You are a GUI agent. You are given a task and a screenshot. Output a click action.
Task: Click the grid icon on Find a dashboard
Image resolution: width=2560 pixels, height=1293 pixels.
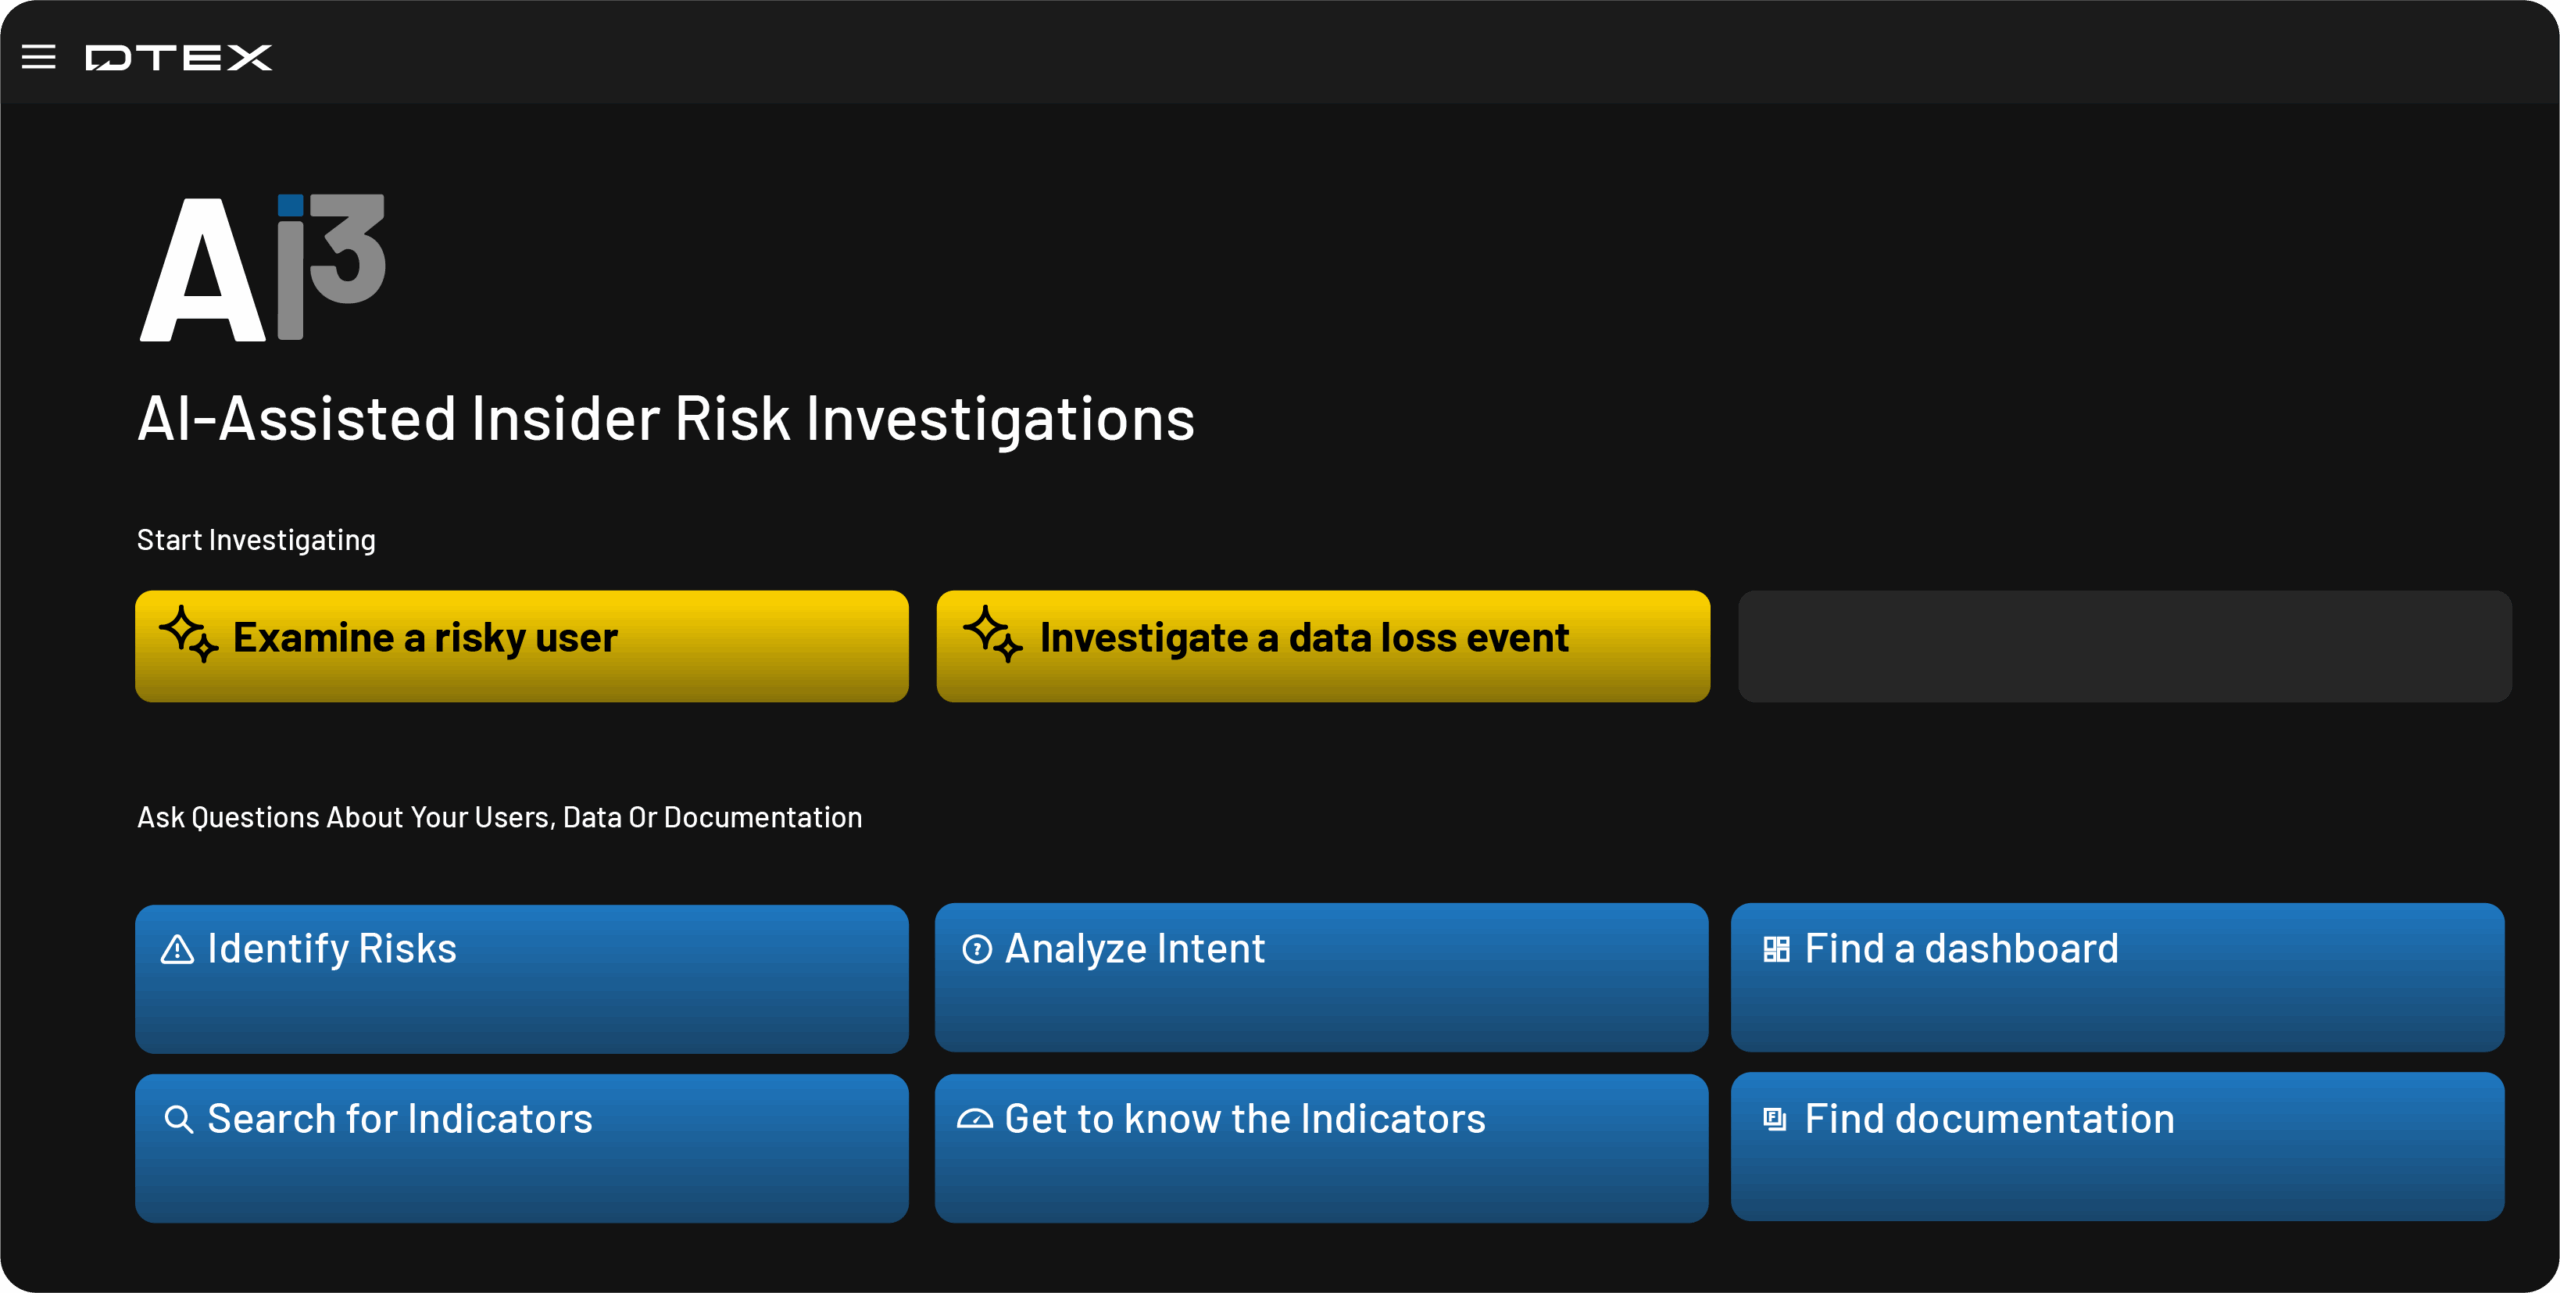[x=1776, y=949]
